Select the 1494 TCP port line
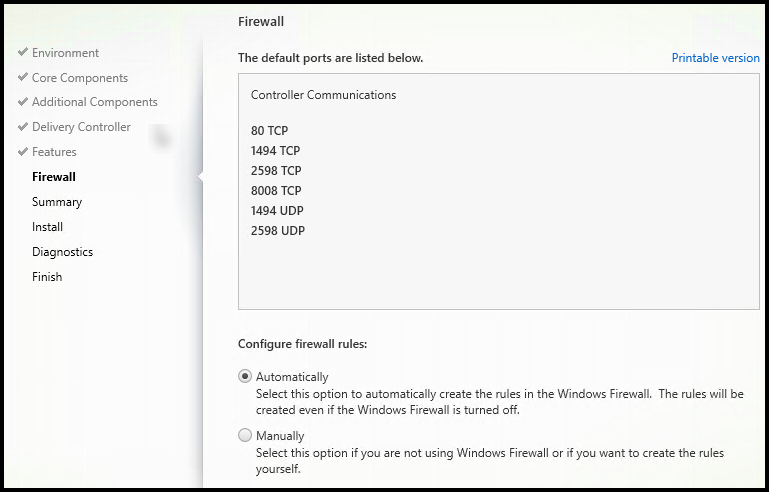769x492 pixels. pyautogui.click(x=276, y=150)
